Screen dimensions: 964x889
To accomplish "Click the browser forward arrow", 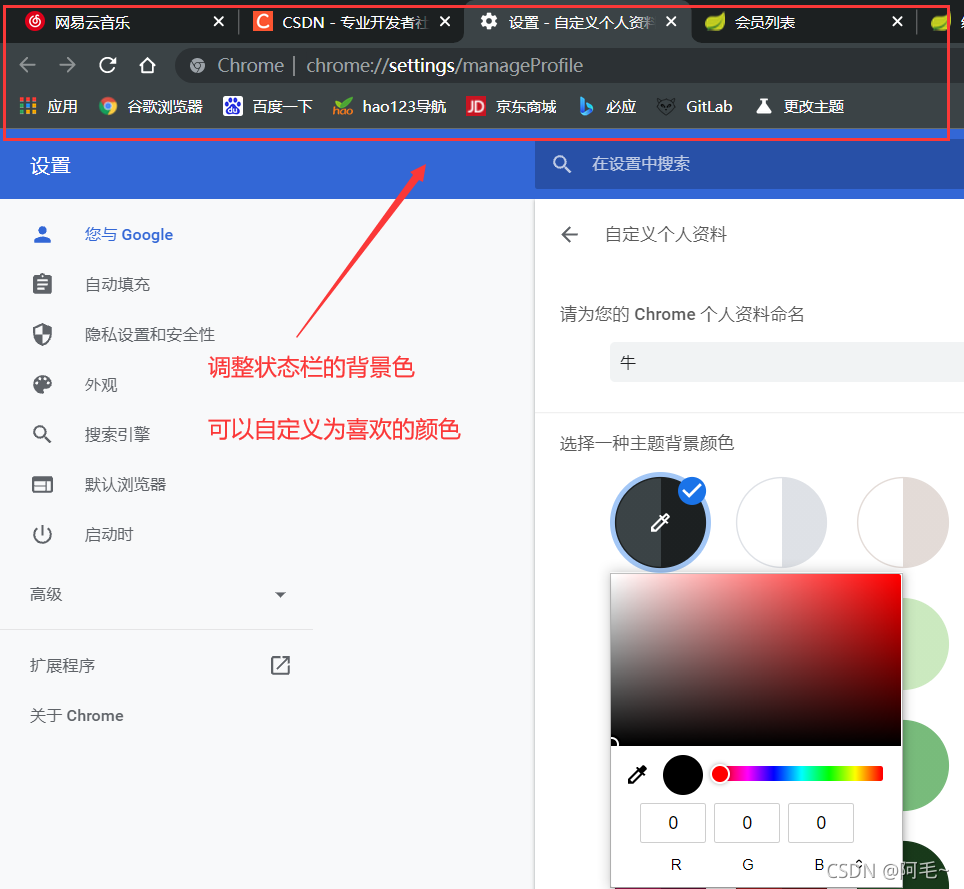I will click(67, 65).
